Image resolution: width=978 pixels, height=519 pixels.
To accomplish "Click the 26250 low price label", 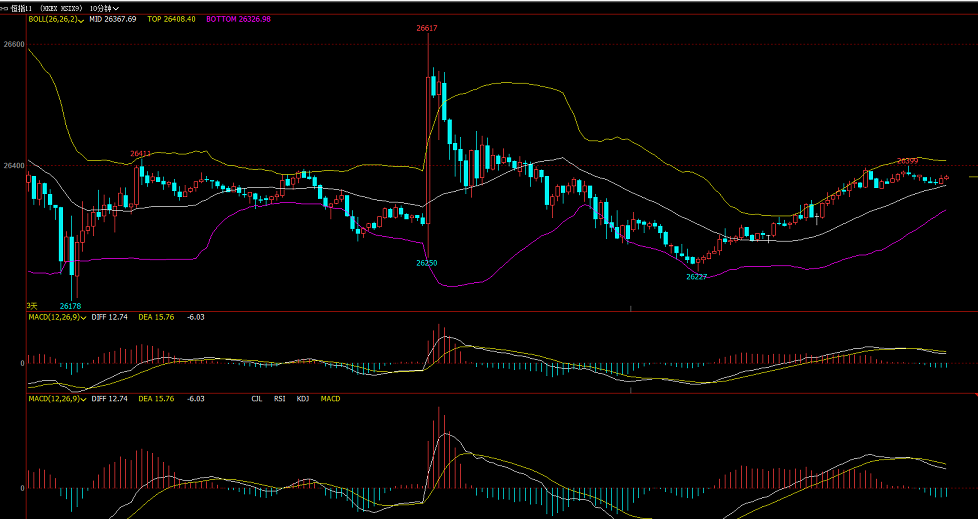I will tap(427, 262).
